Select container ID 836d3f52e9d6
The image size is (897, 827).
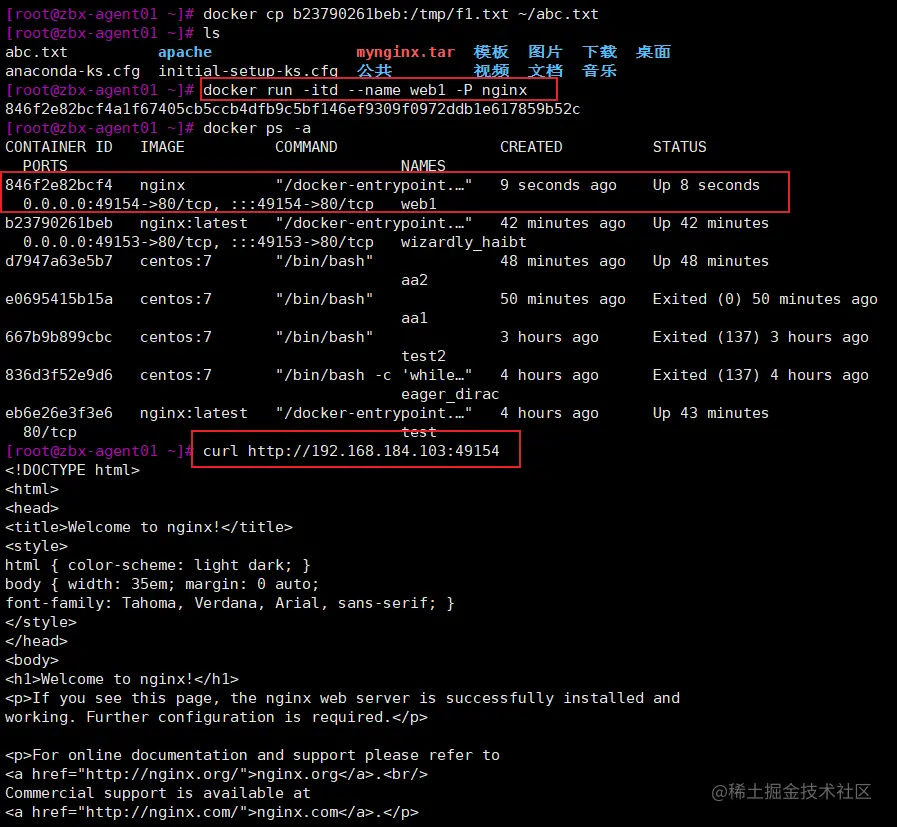[x=58, y=375]
